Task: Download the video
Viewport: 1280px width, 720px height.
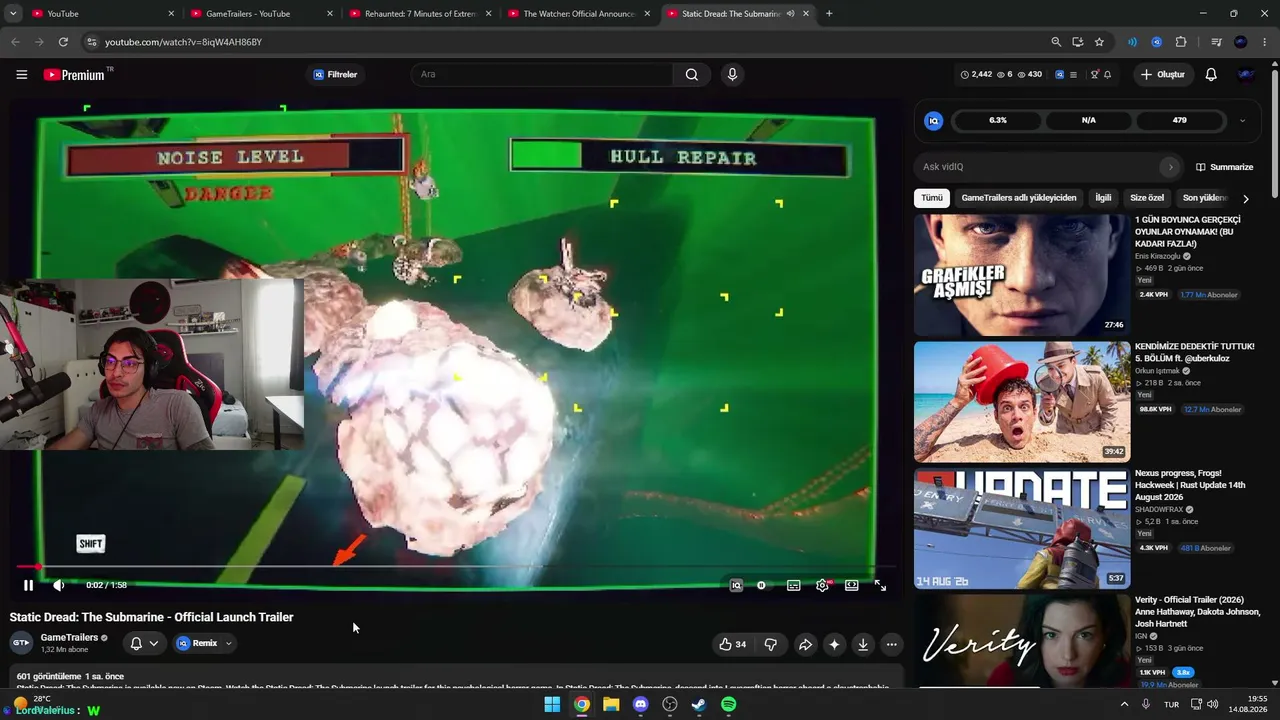Action: click(863, 645)
